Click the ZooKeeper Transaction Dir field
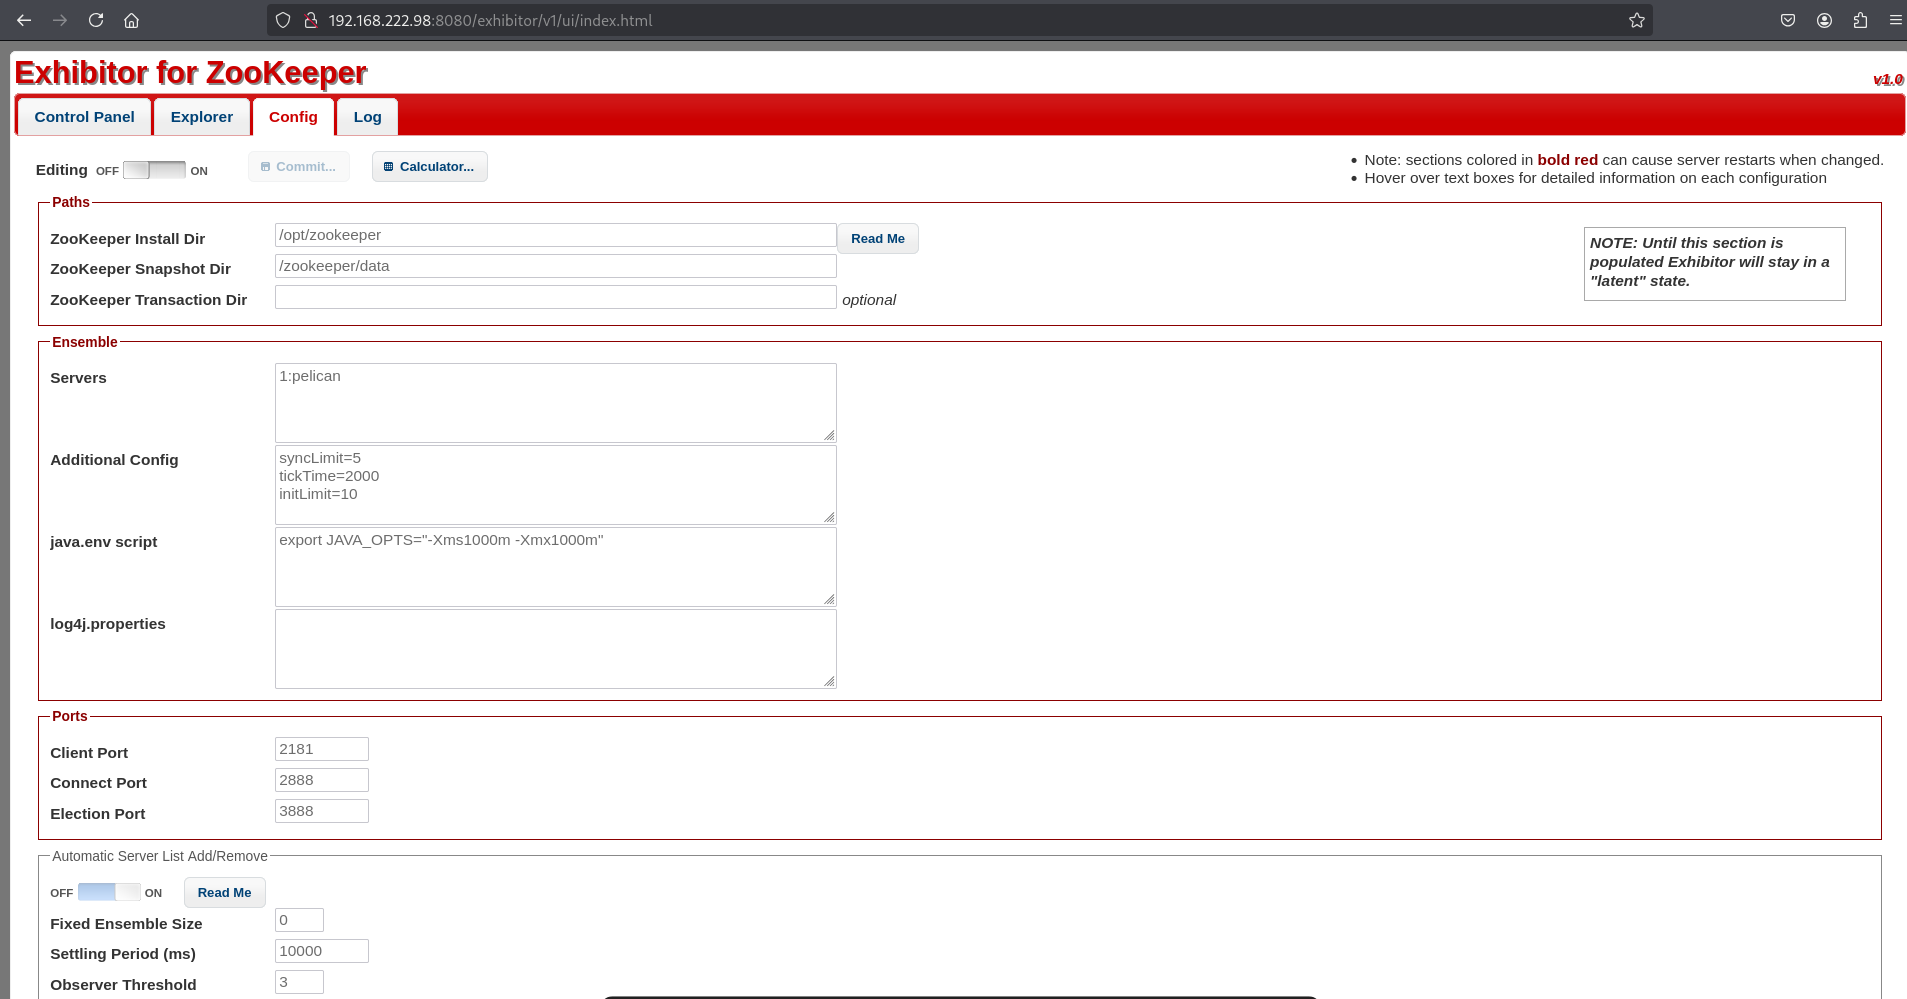This screenshot has width=1907, height=999. [x=555, y=297]
